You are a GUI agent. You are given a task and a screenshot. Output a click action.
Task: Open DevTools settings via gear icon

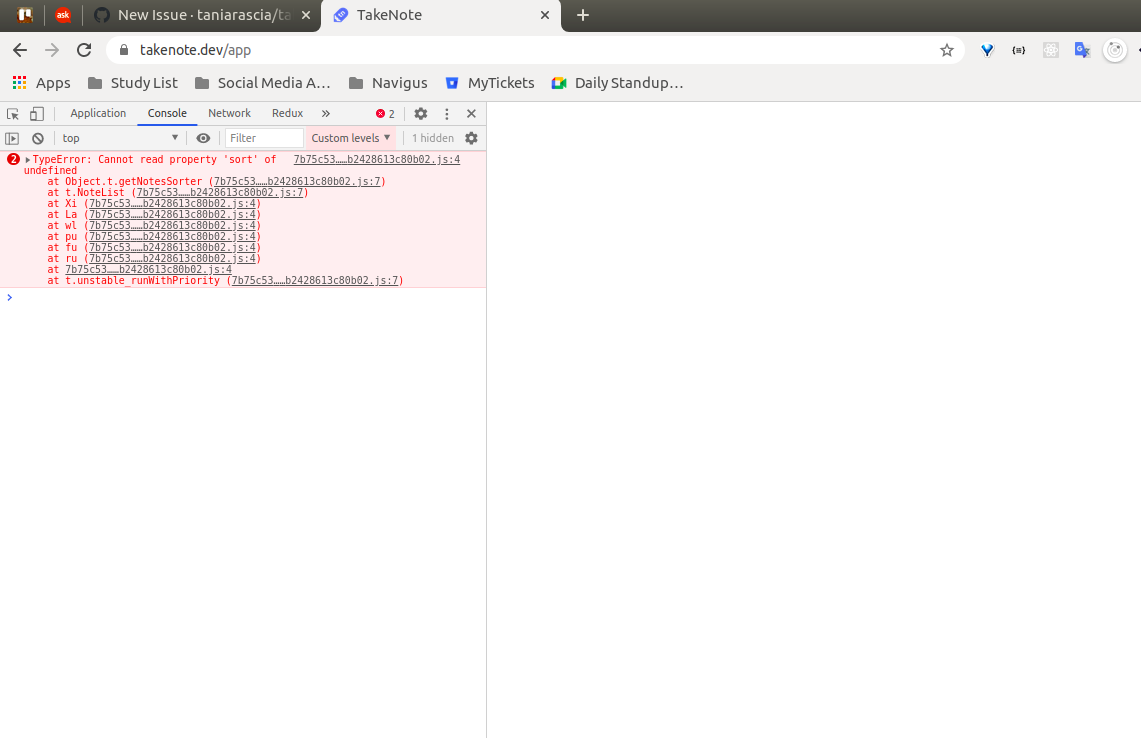420,113
